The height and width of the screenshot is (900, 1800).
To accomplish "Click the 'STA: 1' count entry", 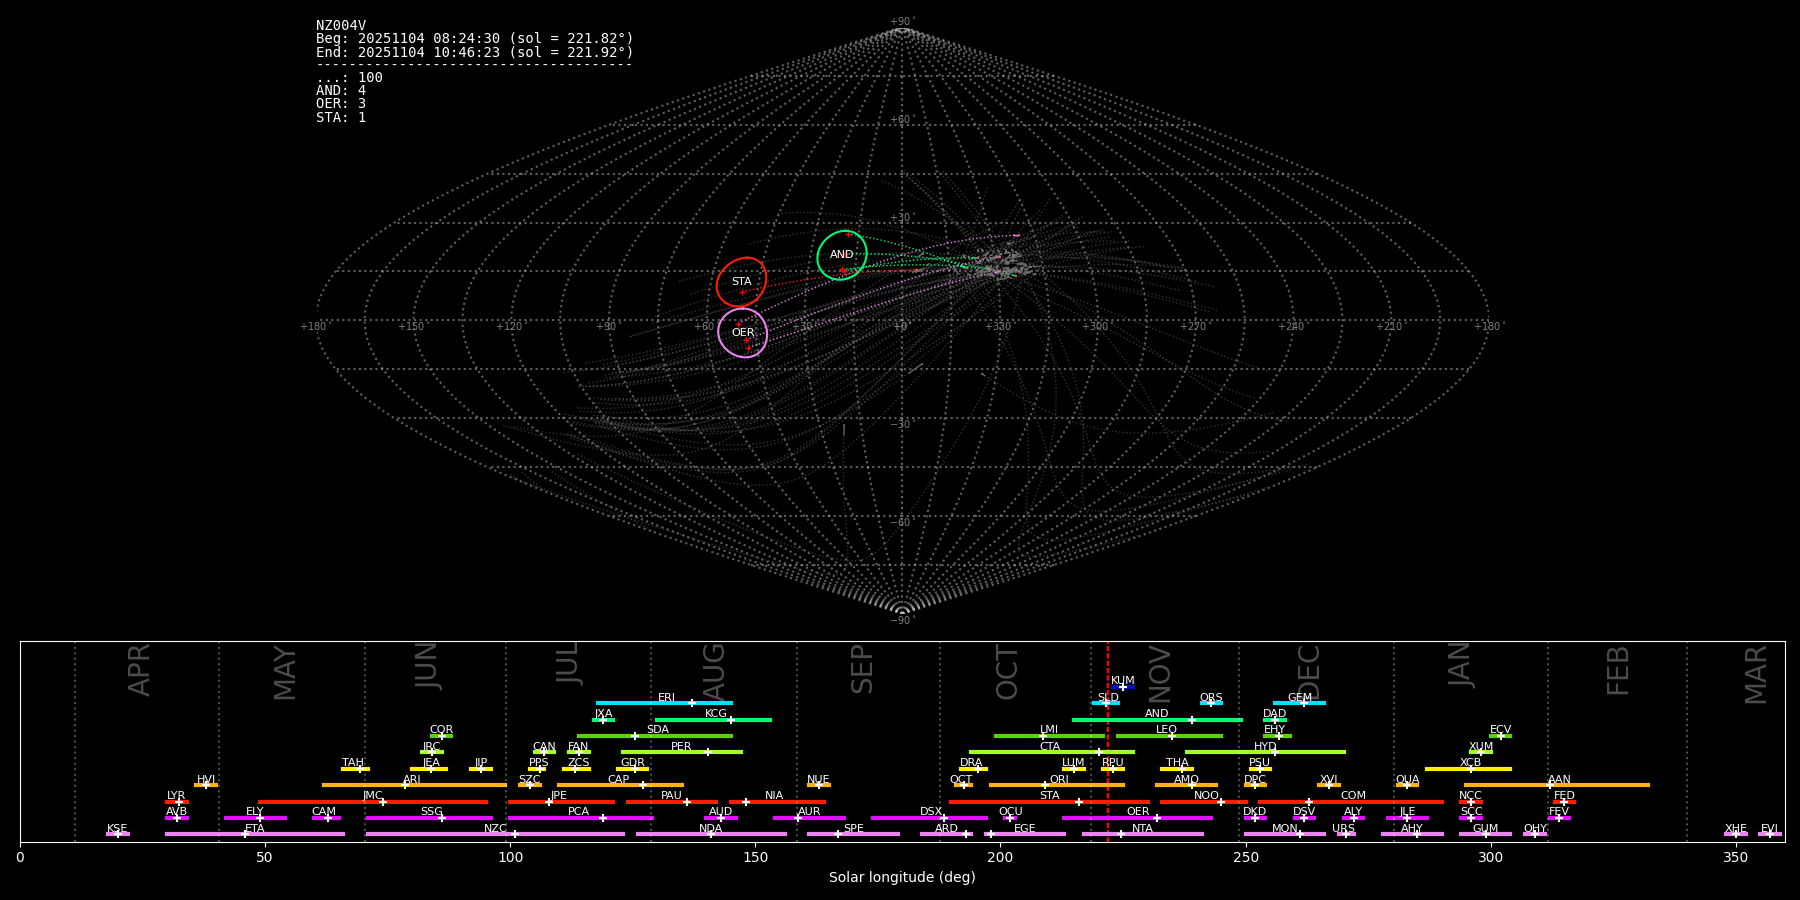I will tap(341, 118).
